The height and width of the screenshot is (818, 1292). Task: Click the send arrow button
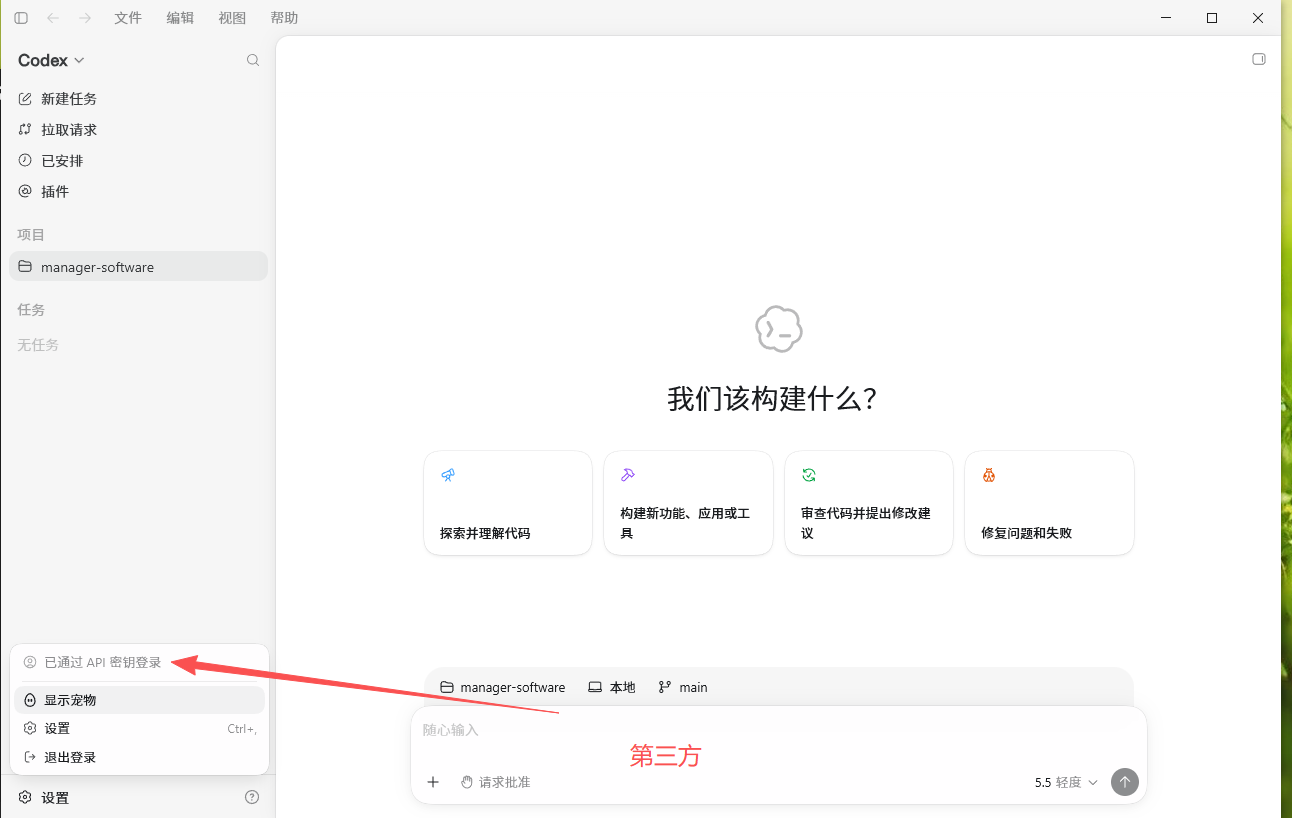[x=1125, y=782]
